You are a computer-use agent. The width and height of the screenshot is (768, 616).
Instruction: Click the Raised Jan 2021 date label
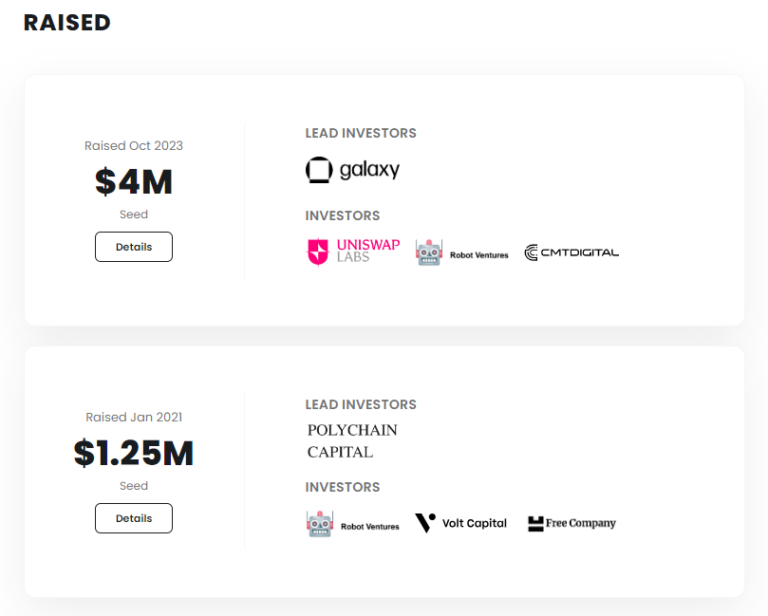[134, 417]
